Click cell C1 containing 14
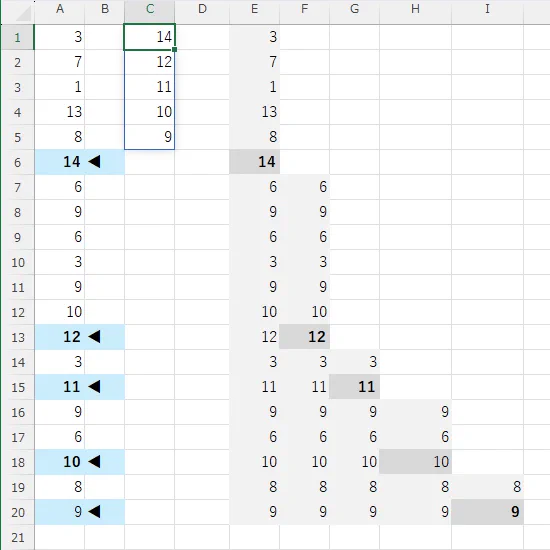550x550 pixels. point(149,37)
